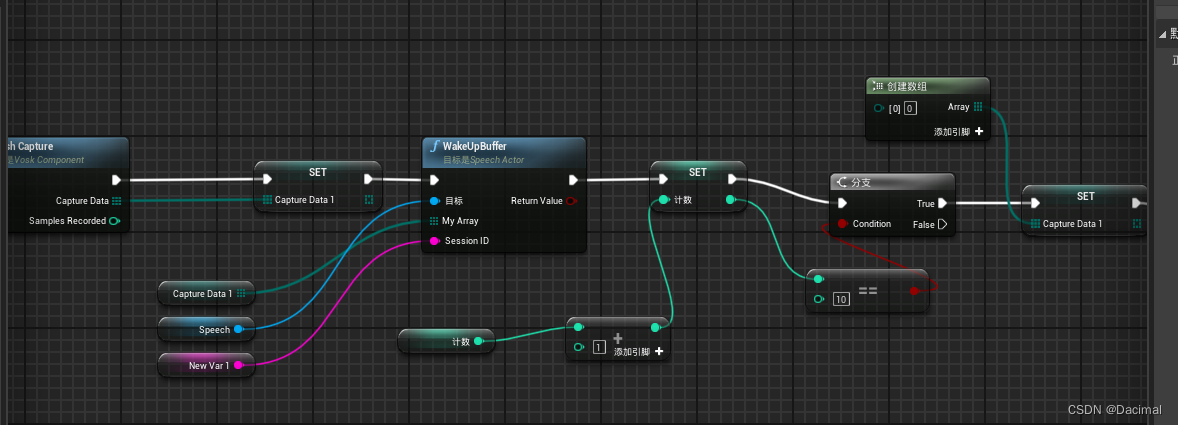Select the SET 计数 node title

point(697,172)
